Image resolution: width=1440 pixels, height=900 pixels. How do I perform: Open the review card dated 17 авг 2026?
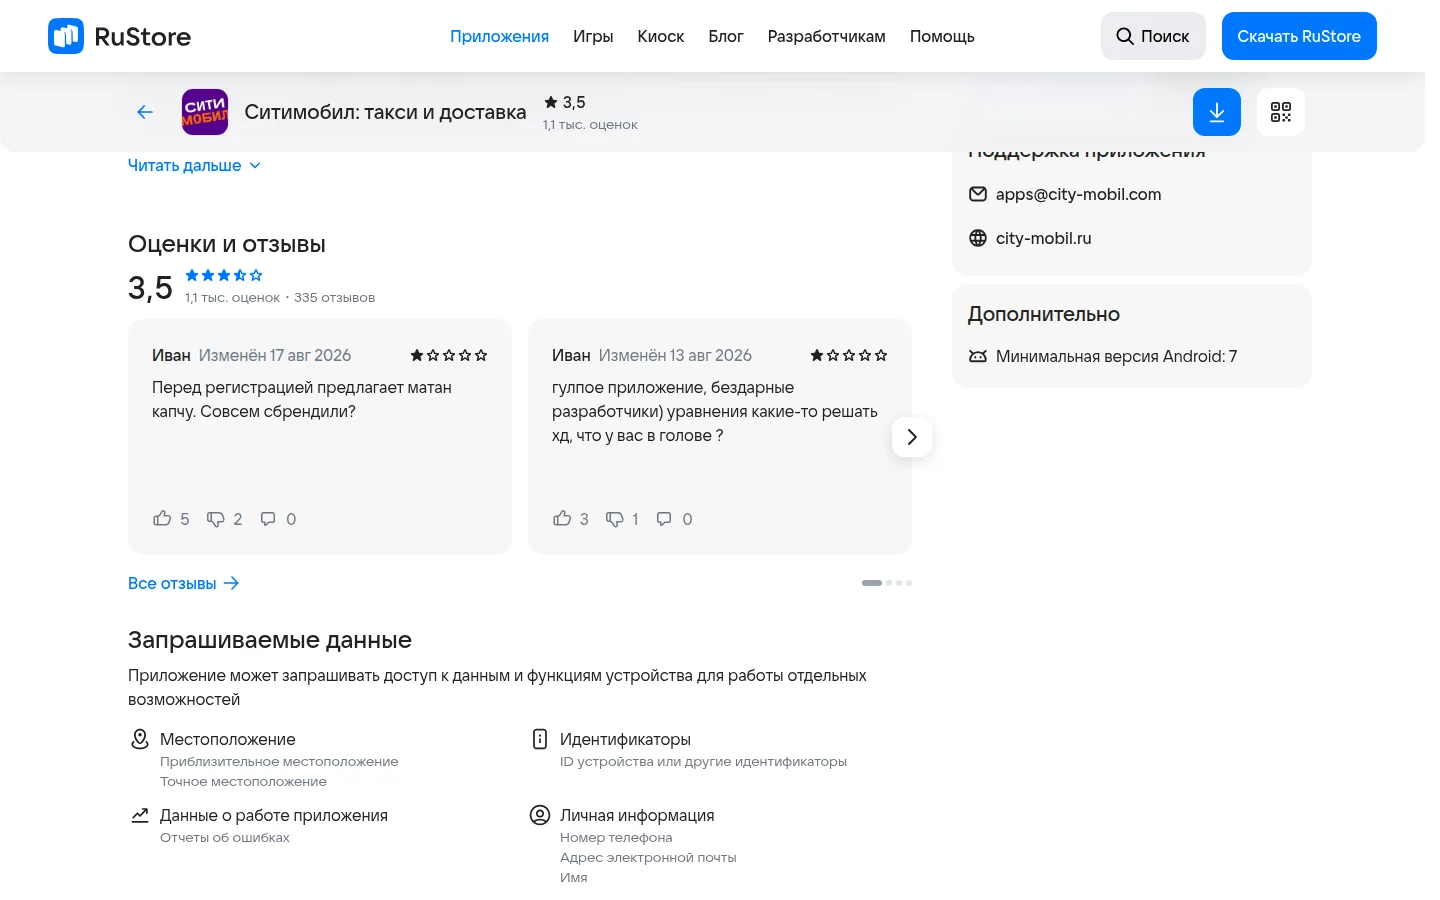320,437
